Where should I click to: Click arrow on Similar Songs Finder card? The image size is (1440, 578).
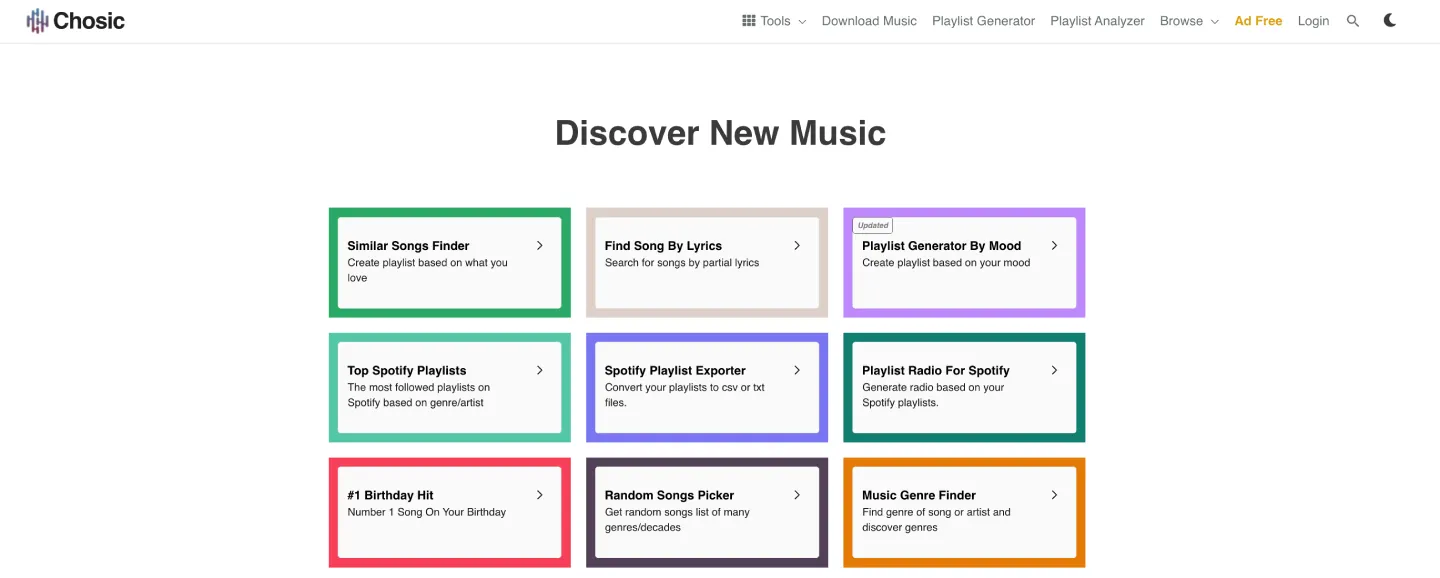click(540, 245)
